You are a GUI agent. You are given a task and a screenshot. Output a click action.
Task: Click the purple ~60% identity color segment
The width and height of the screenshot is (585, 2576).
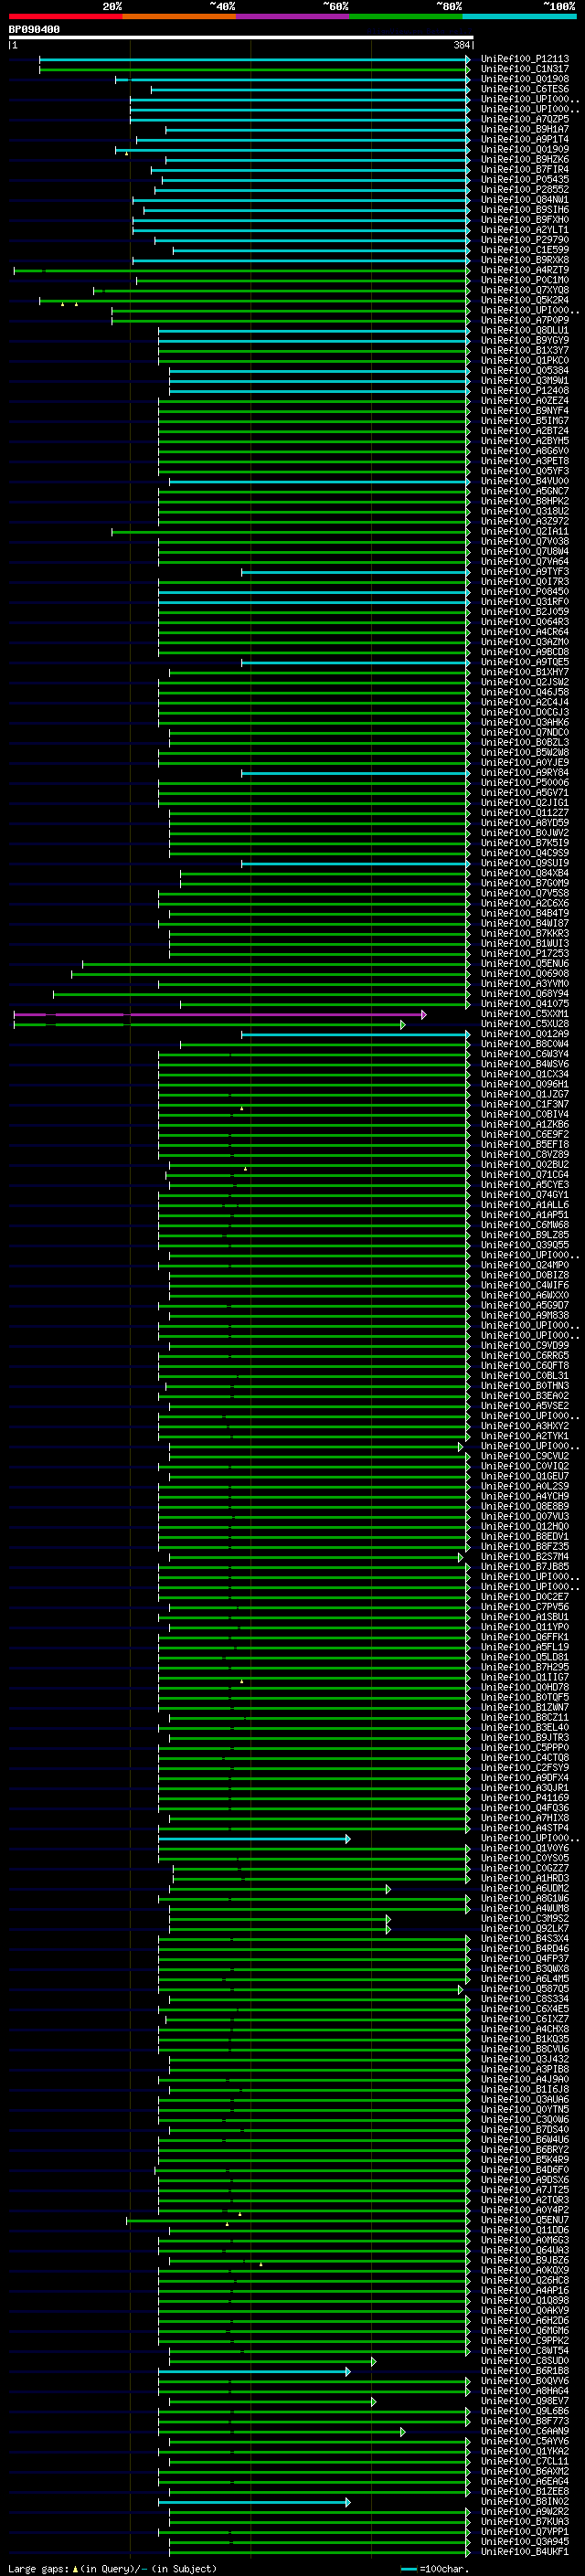[x=293, y=17]
